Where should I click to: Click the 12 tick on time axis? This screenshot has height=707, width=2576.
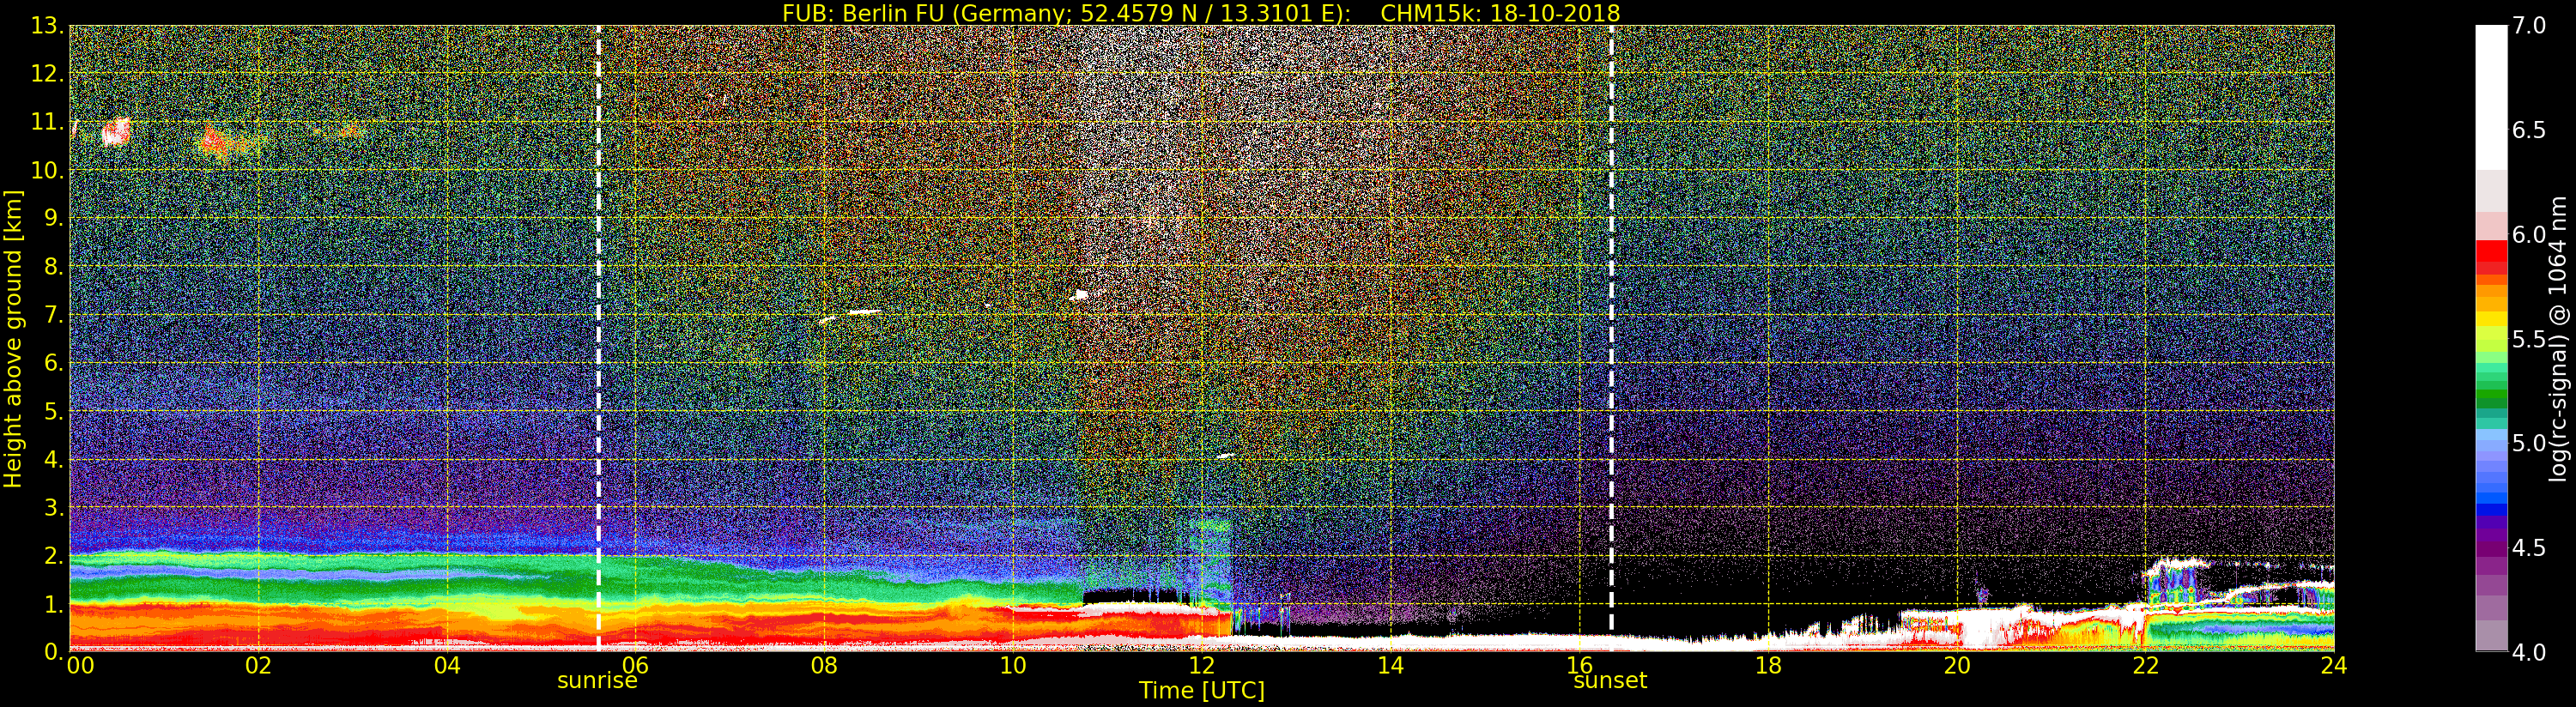tap(1201, 665)
